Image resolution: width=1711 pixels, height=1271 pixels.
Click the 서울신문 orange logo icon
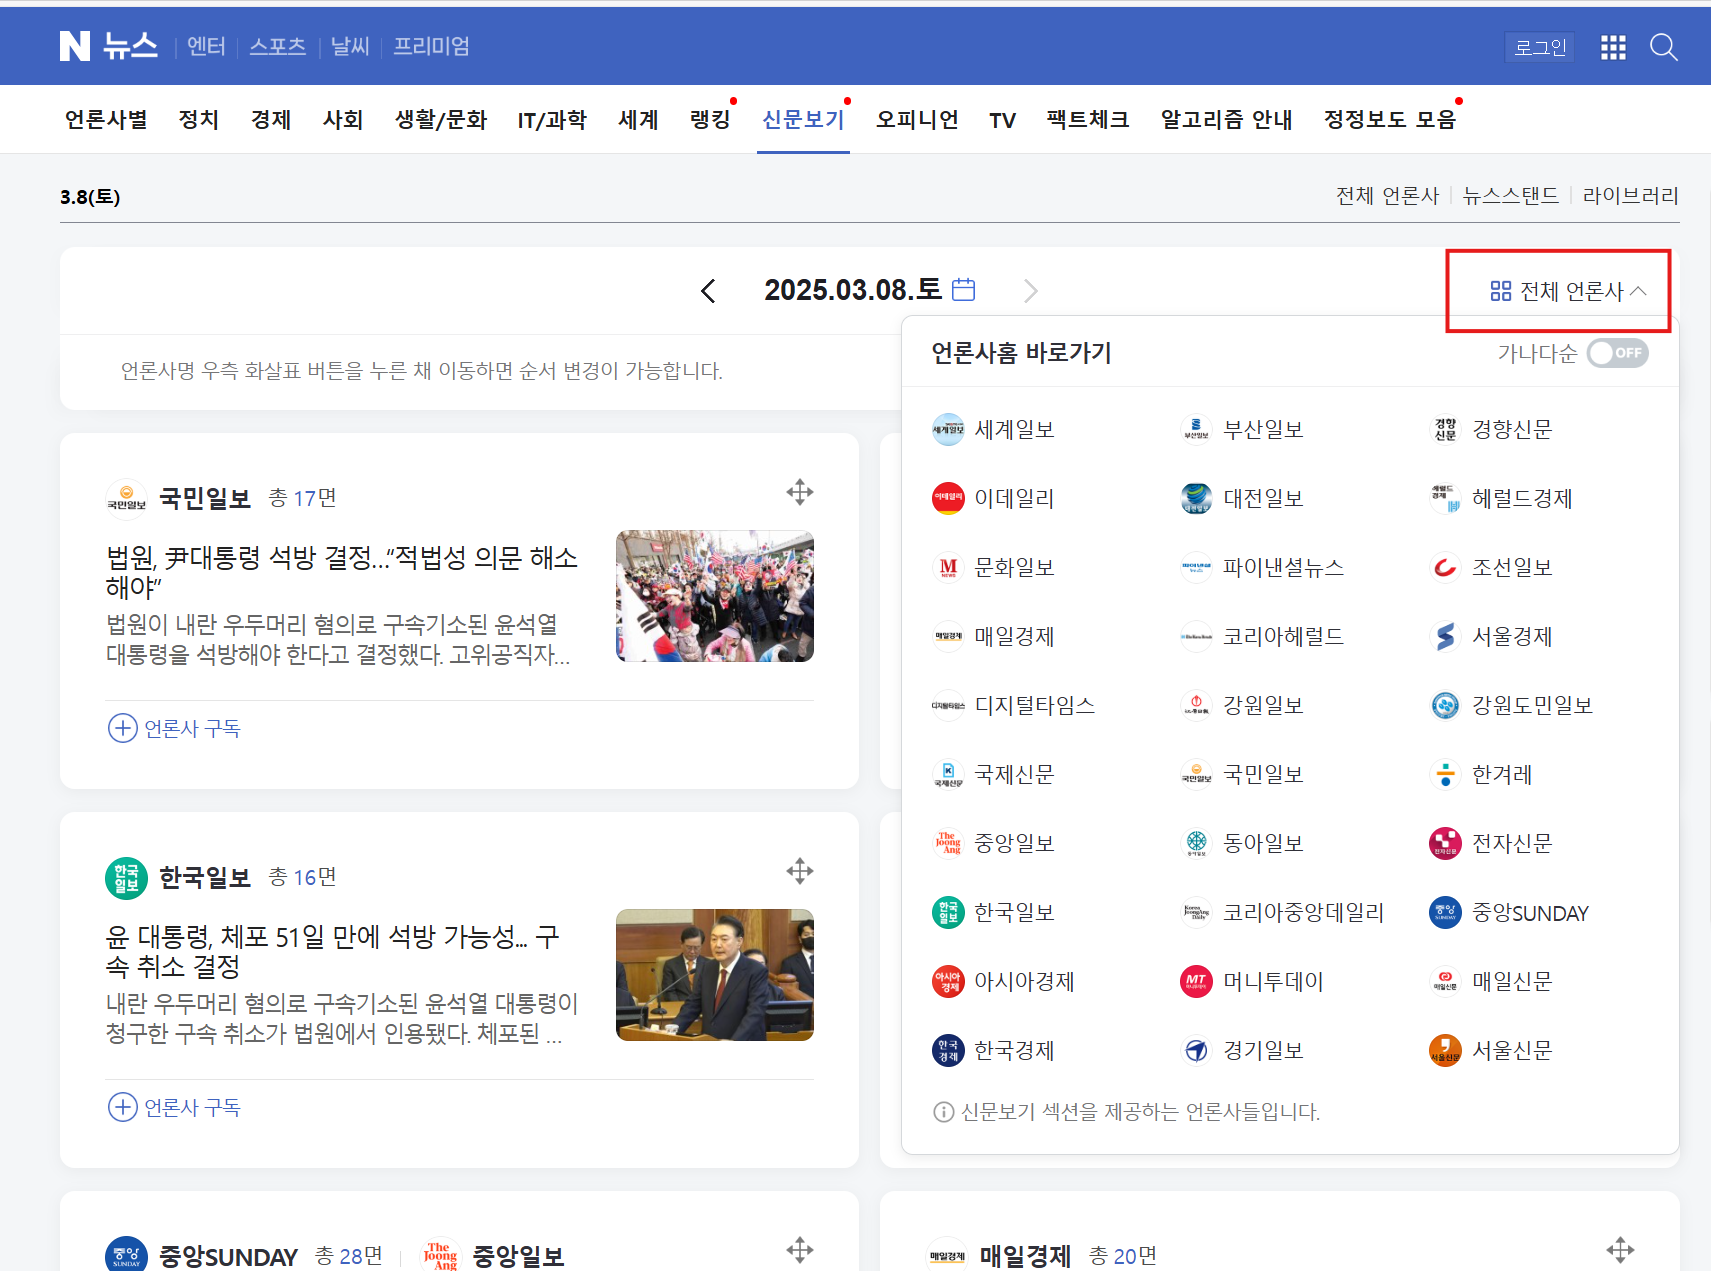(1445, 1051)
